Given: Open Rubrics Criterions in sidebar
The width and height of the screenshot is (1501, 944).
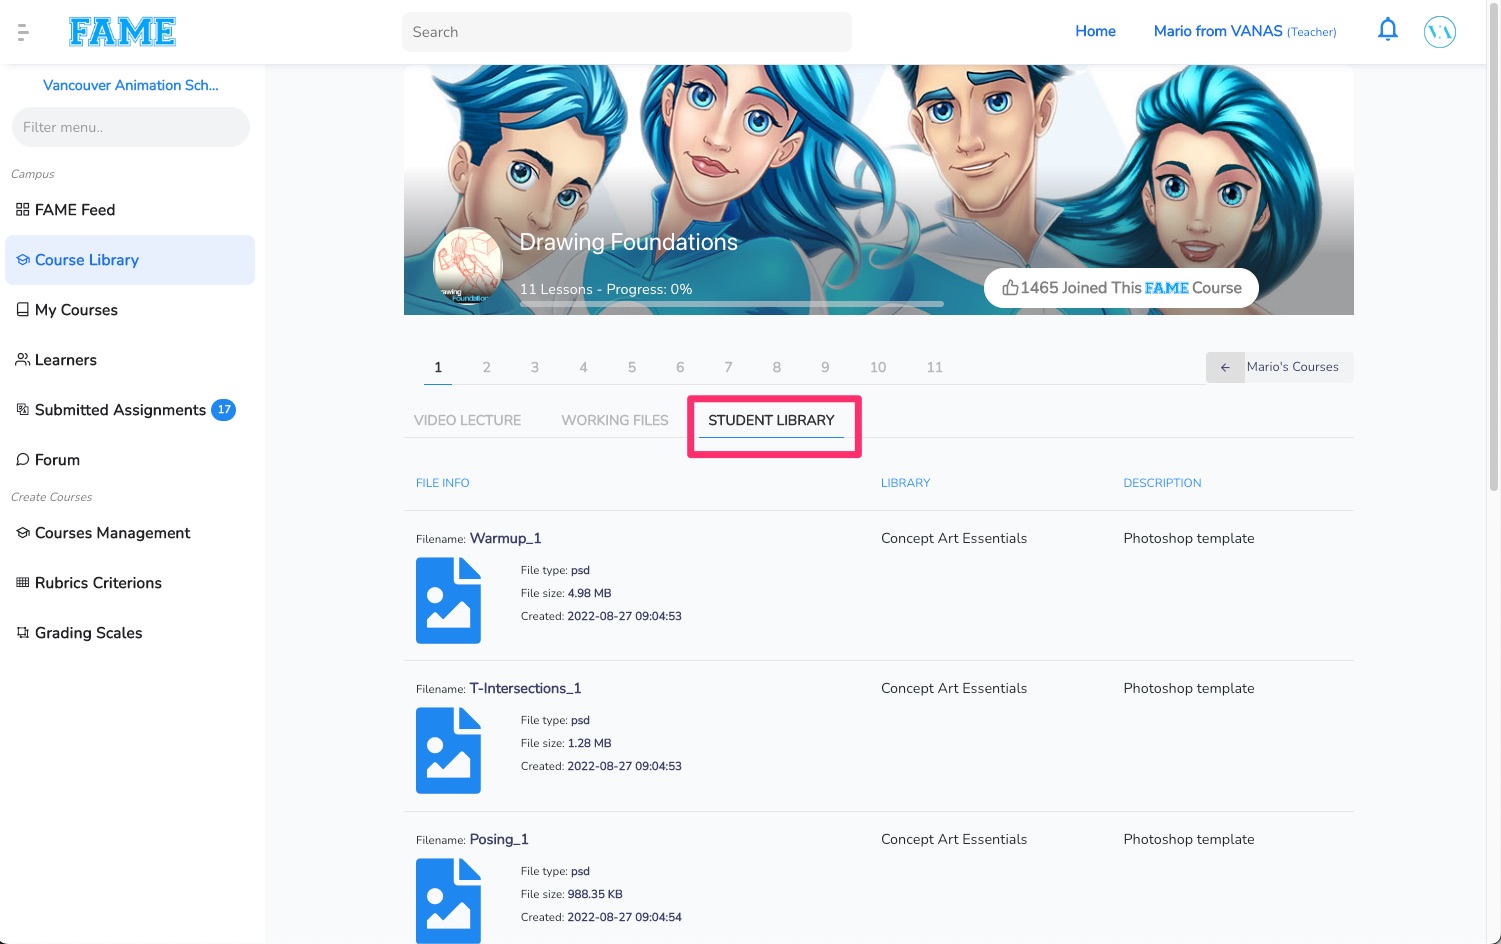Looking at the screenshot, I should click(130, 582).
